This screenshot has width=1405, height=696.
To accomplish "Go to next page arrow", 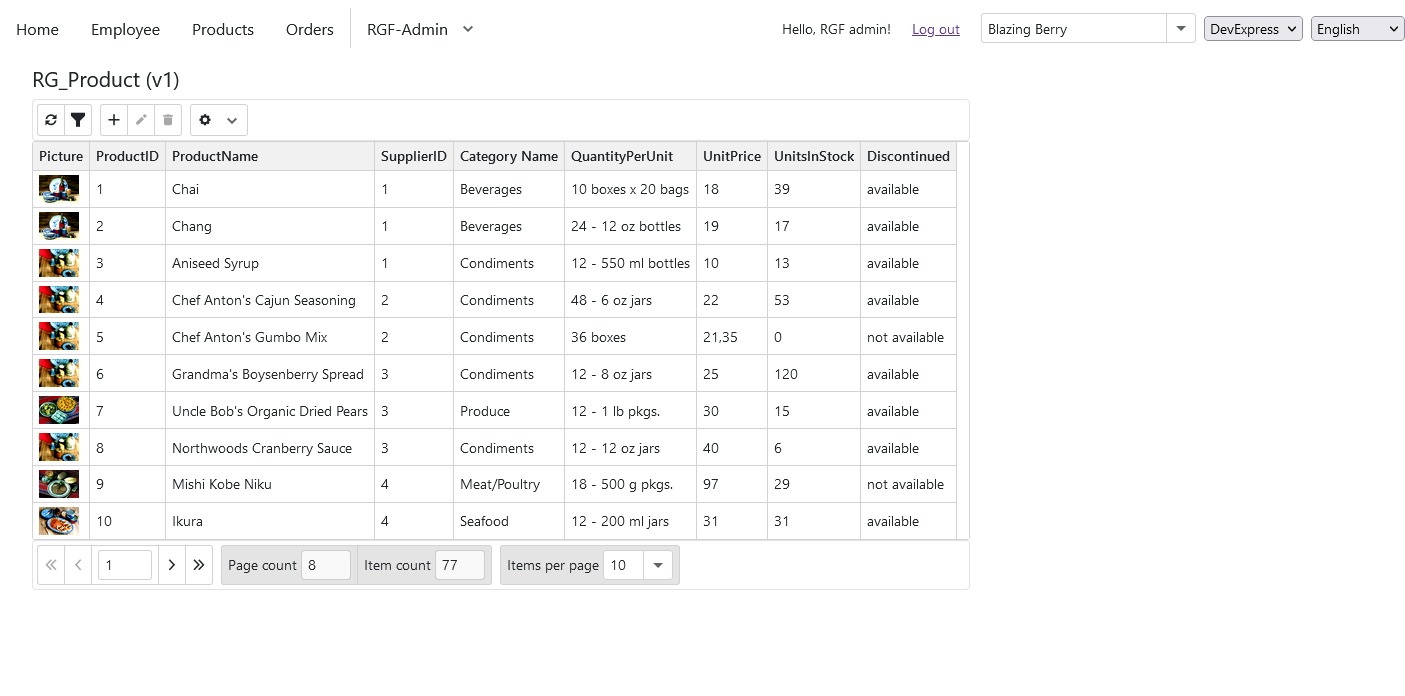I will click(x=172, y=565).
